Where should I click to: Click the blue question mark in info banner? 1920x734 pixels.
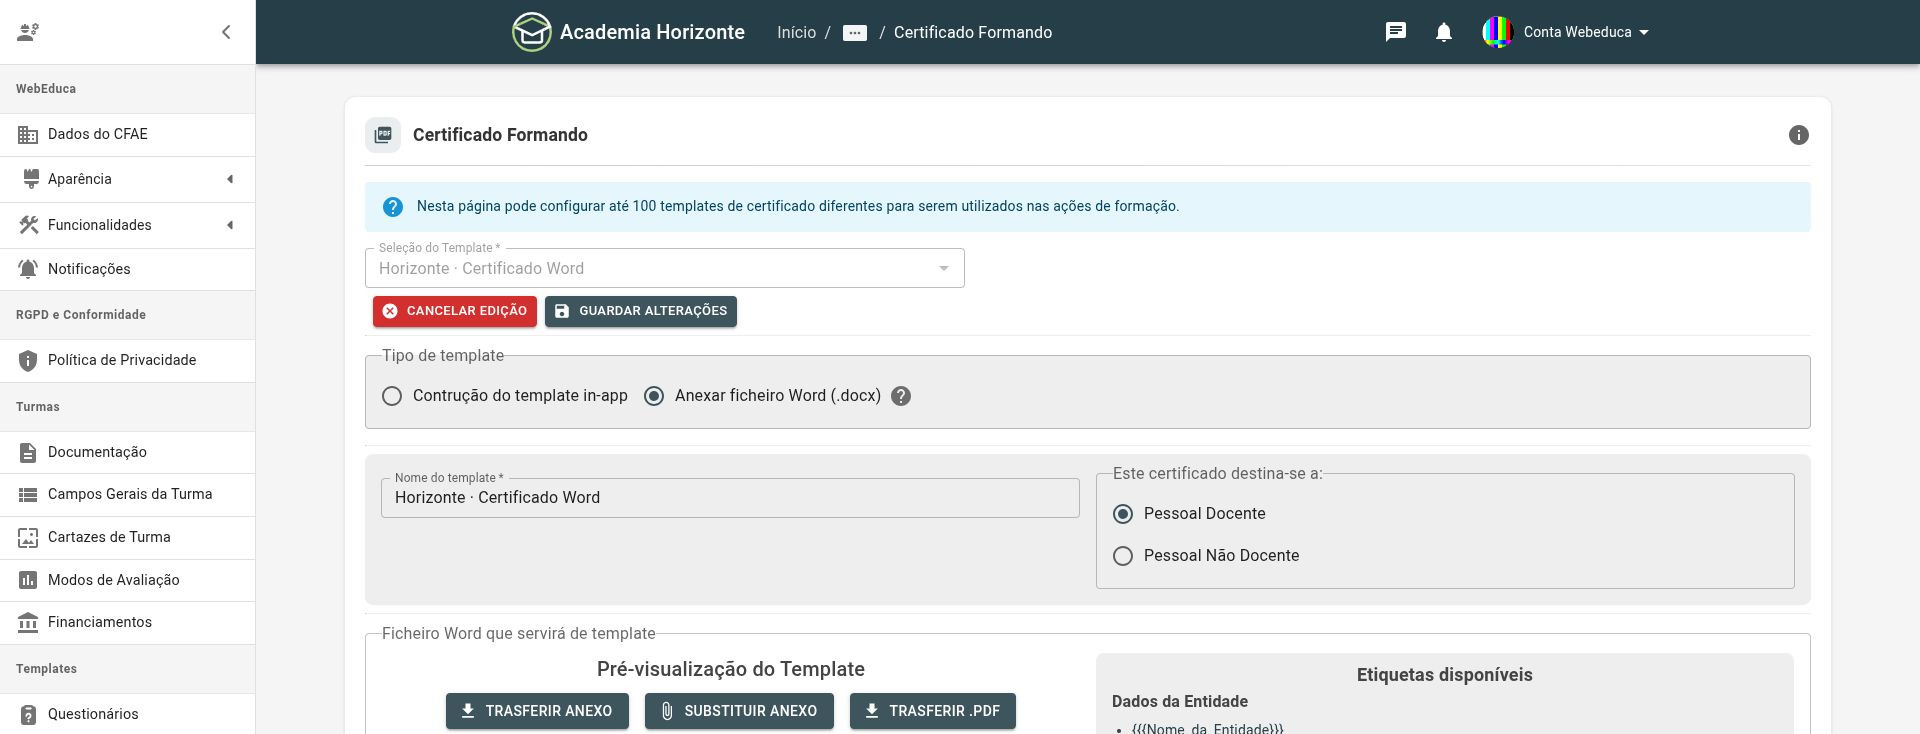[x=393, y=207]
